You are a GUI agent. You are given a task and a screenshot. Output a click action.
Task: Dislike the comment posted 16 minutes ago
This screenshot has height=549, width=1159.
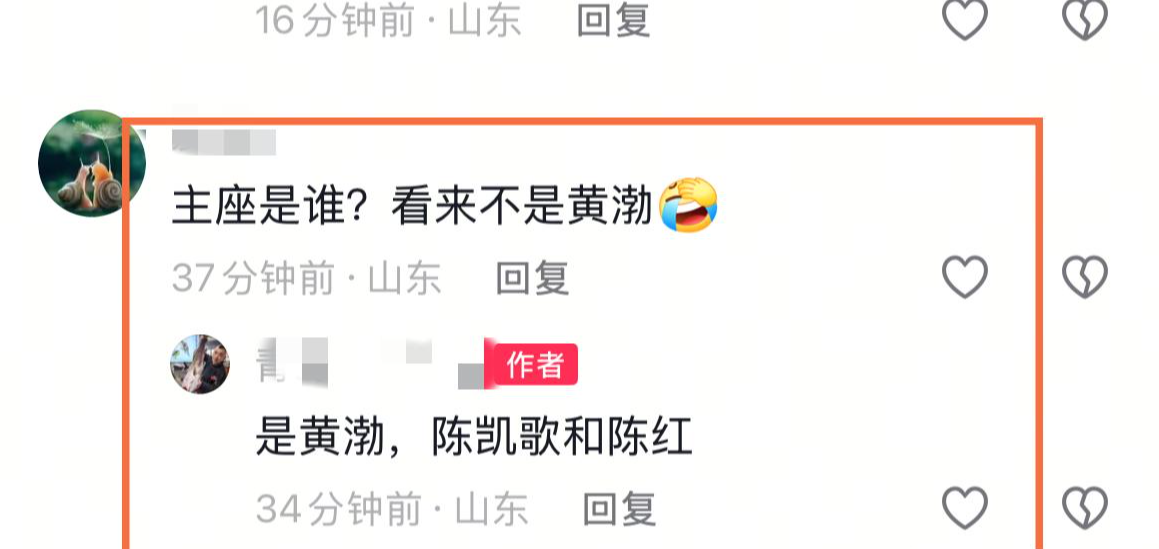point(1084,19)
